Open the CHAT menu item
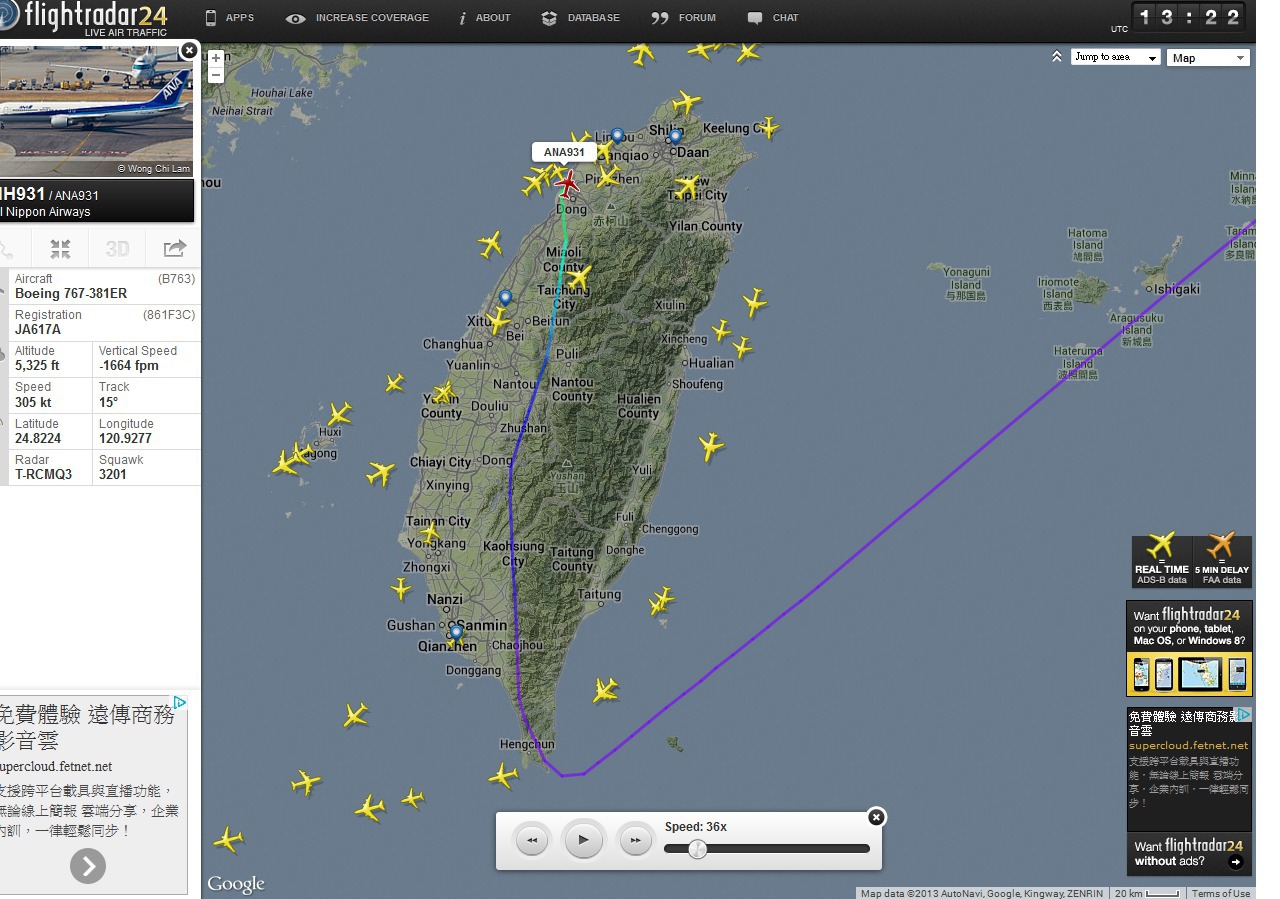 click(x=773, y=18)
